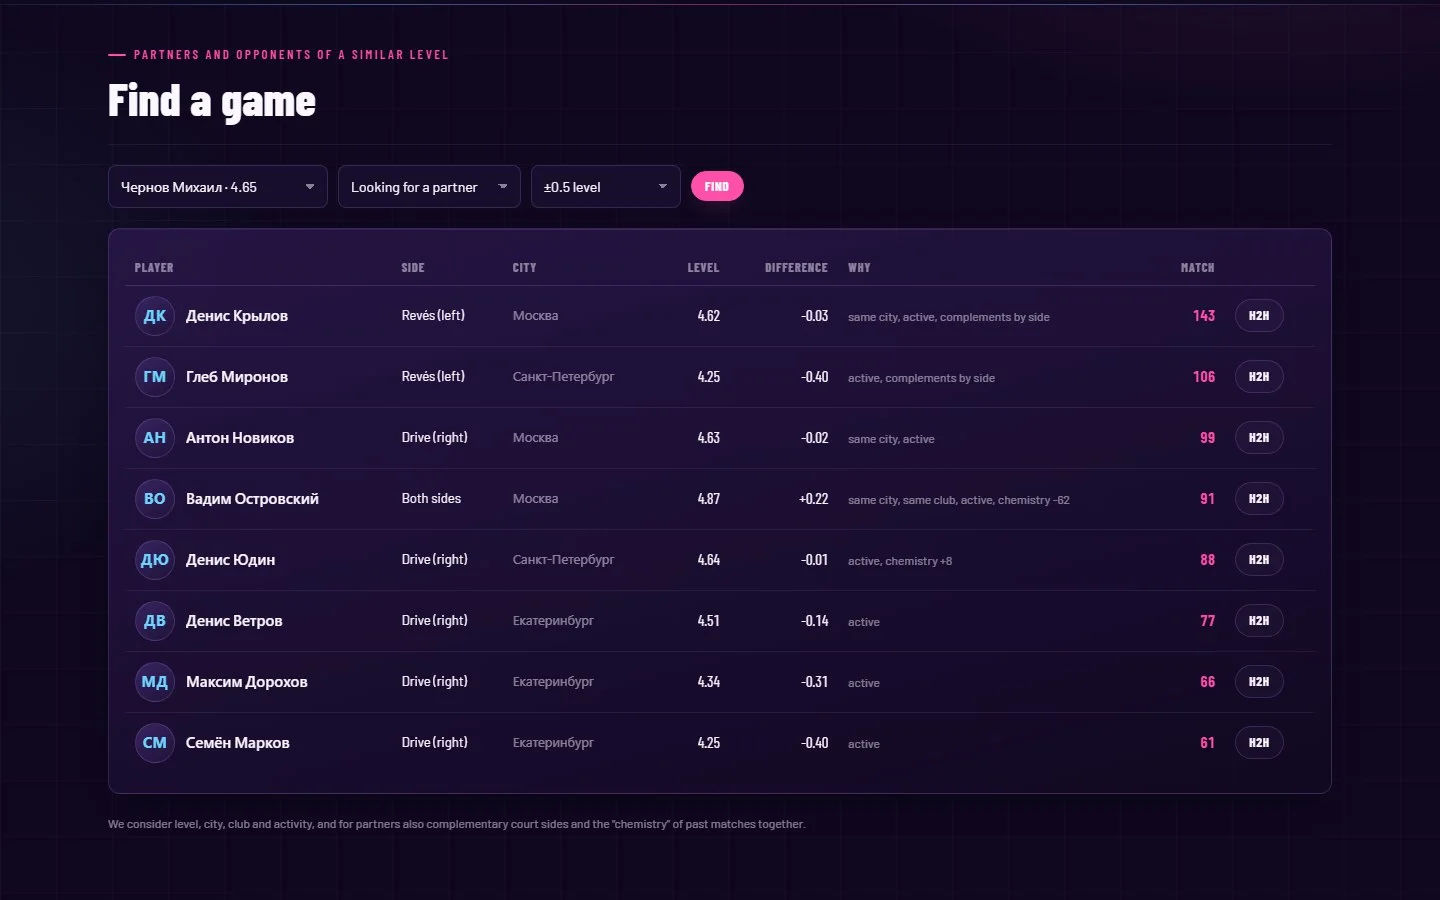1440x900 pixels.
Task: Click the ДК avatar of Денис Крылов
Action: point(155,316)
